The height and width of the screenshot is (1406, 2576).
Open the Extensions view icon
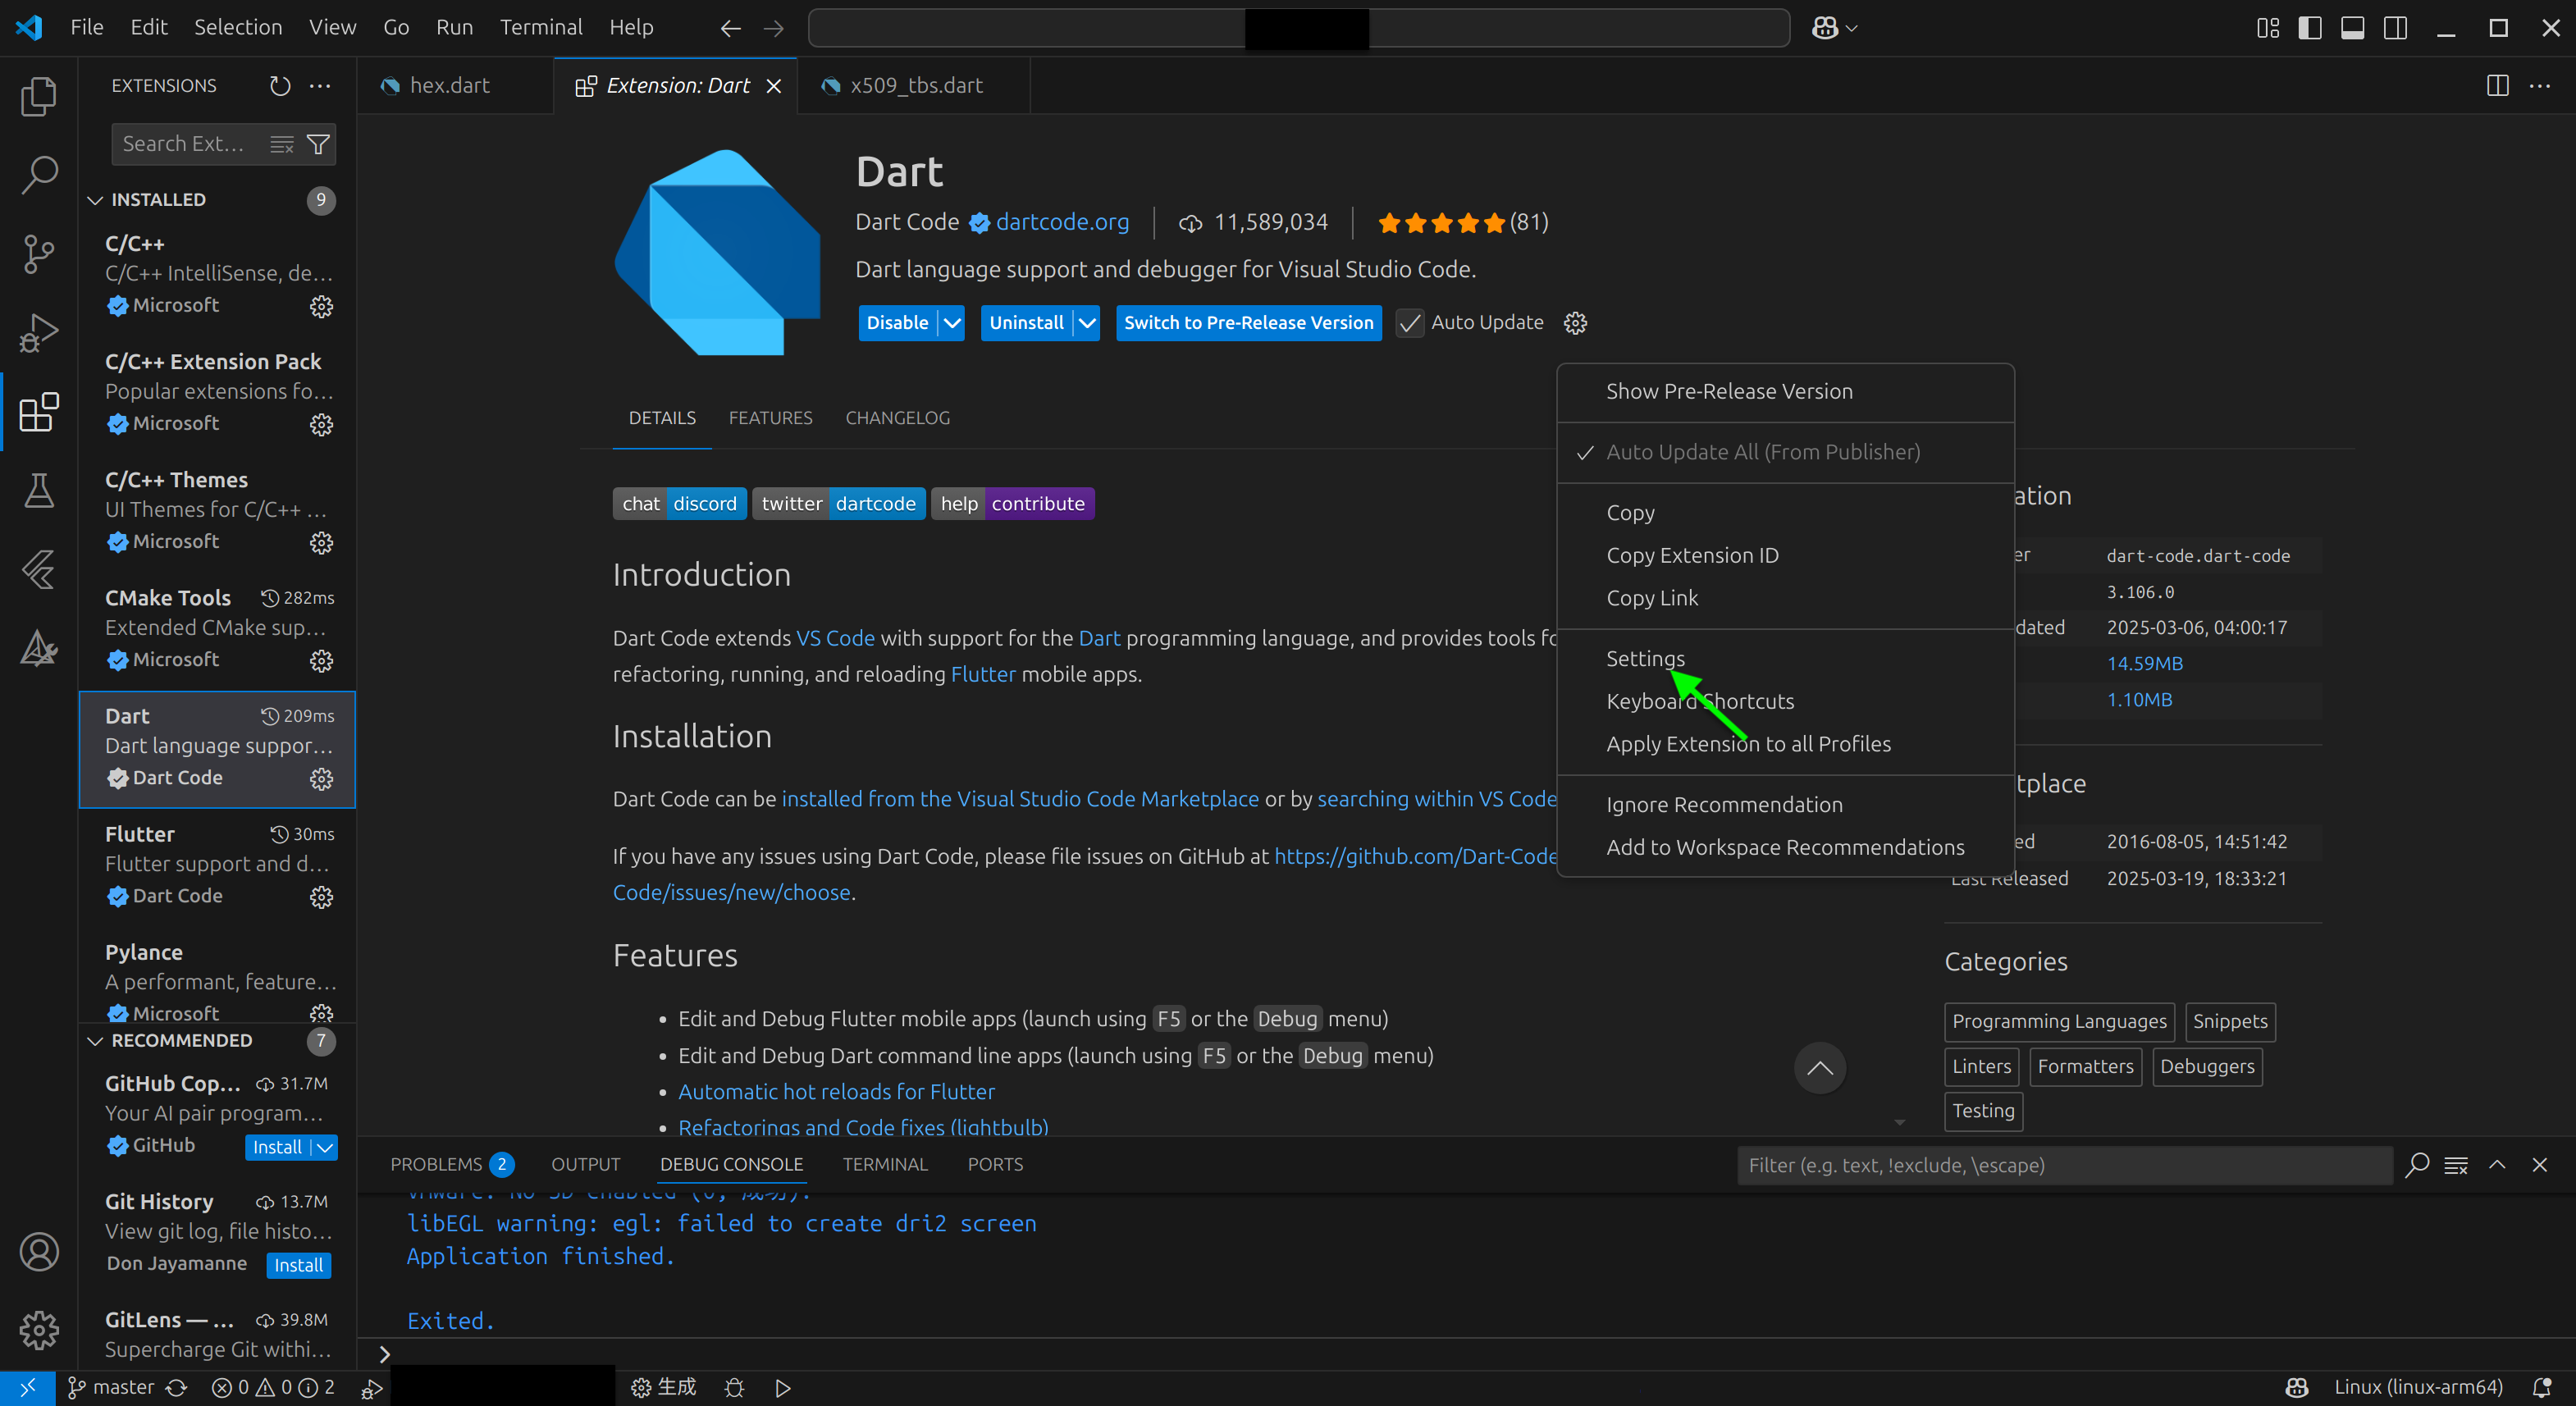click(39, 412)
